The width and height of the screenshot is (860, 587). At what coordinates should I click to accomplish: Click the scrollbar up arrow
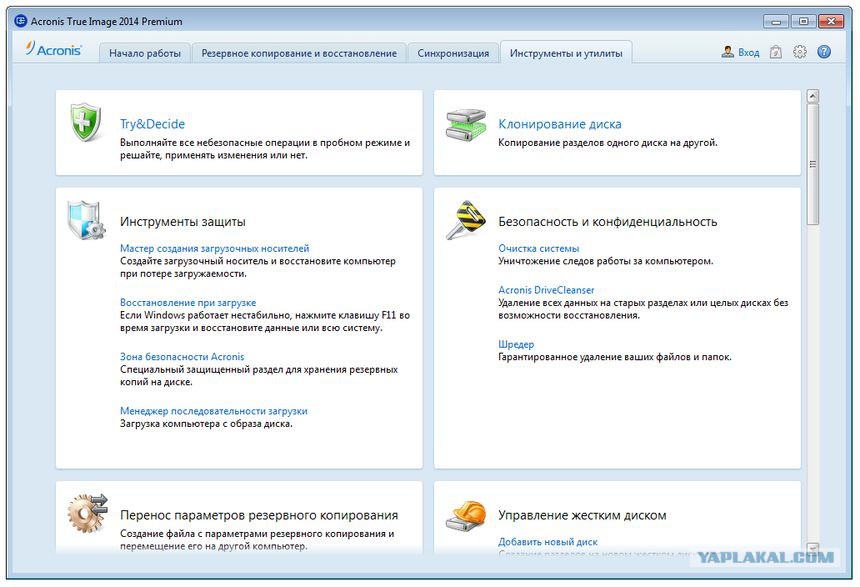click(813, 96)
